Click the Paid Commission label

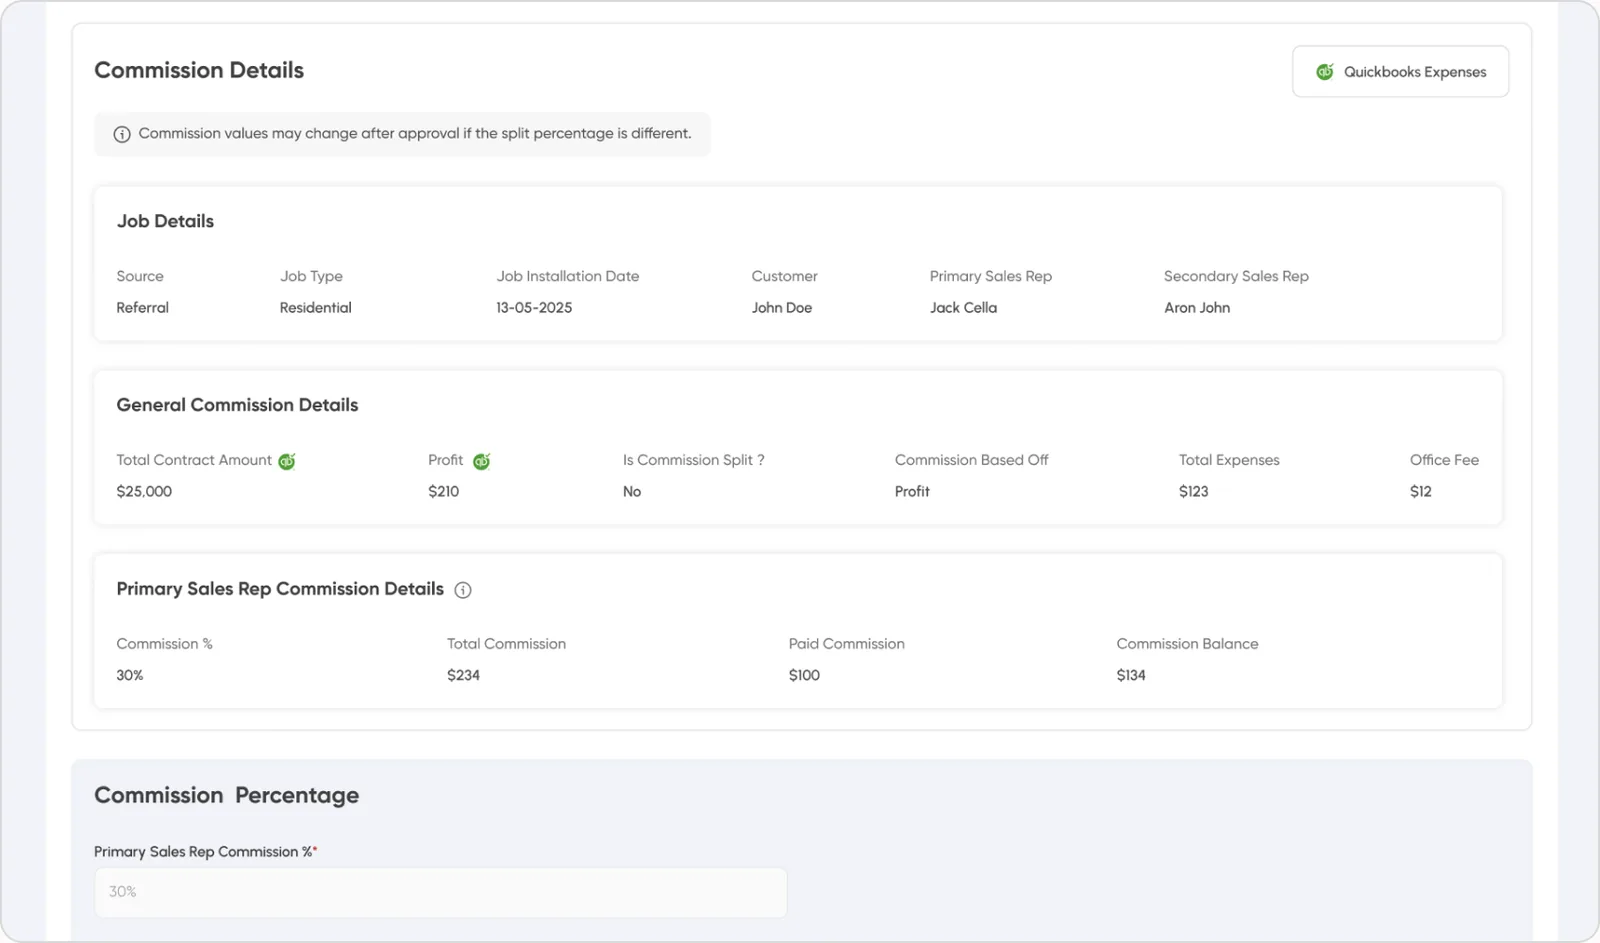(846, 644)
